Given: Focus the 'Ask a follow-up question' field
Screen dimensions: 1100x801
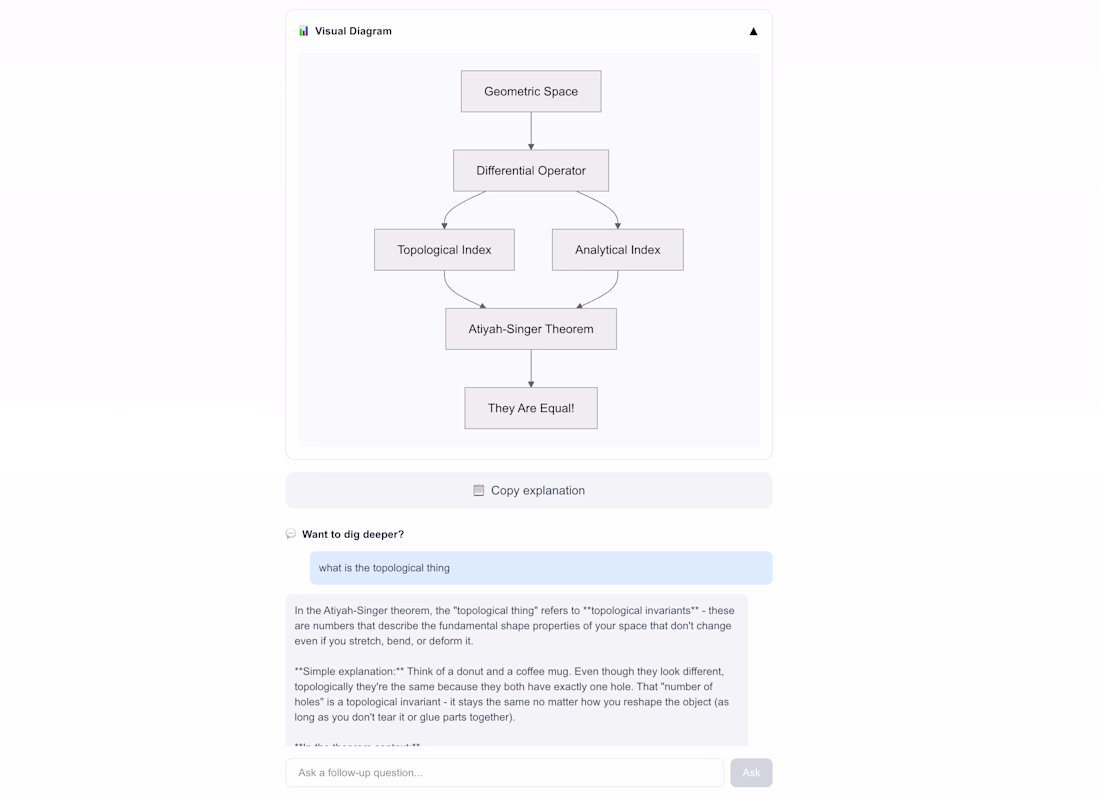Looking at the screenshot, I should [x=504, y=772].
